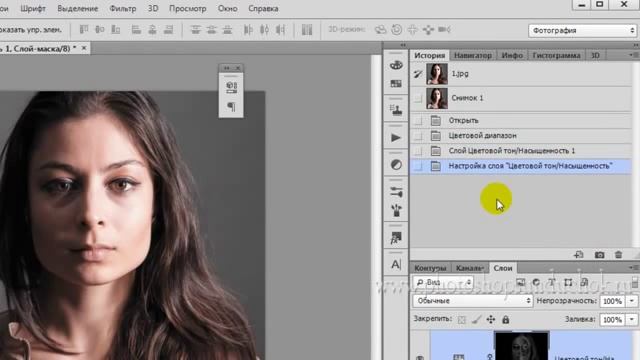Select history state Слой Цветовой тон/Насыщенность 1
This screenshot has height=360, width=640.
pyautogui.click(x=521, y=151)
